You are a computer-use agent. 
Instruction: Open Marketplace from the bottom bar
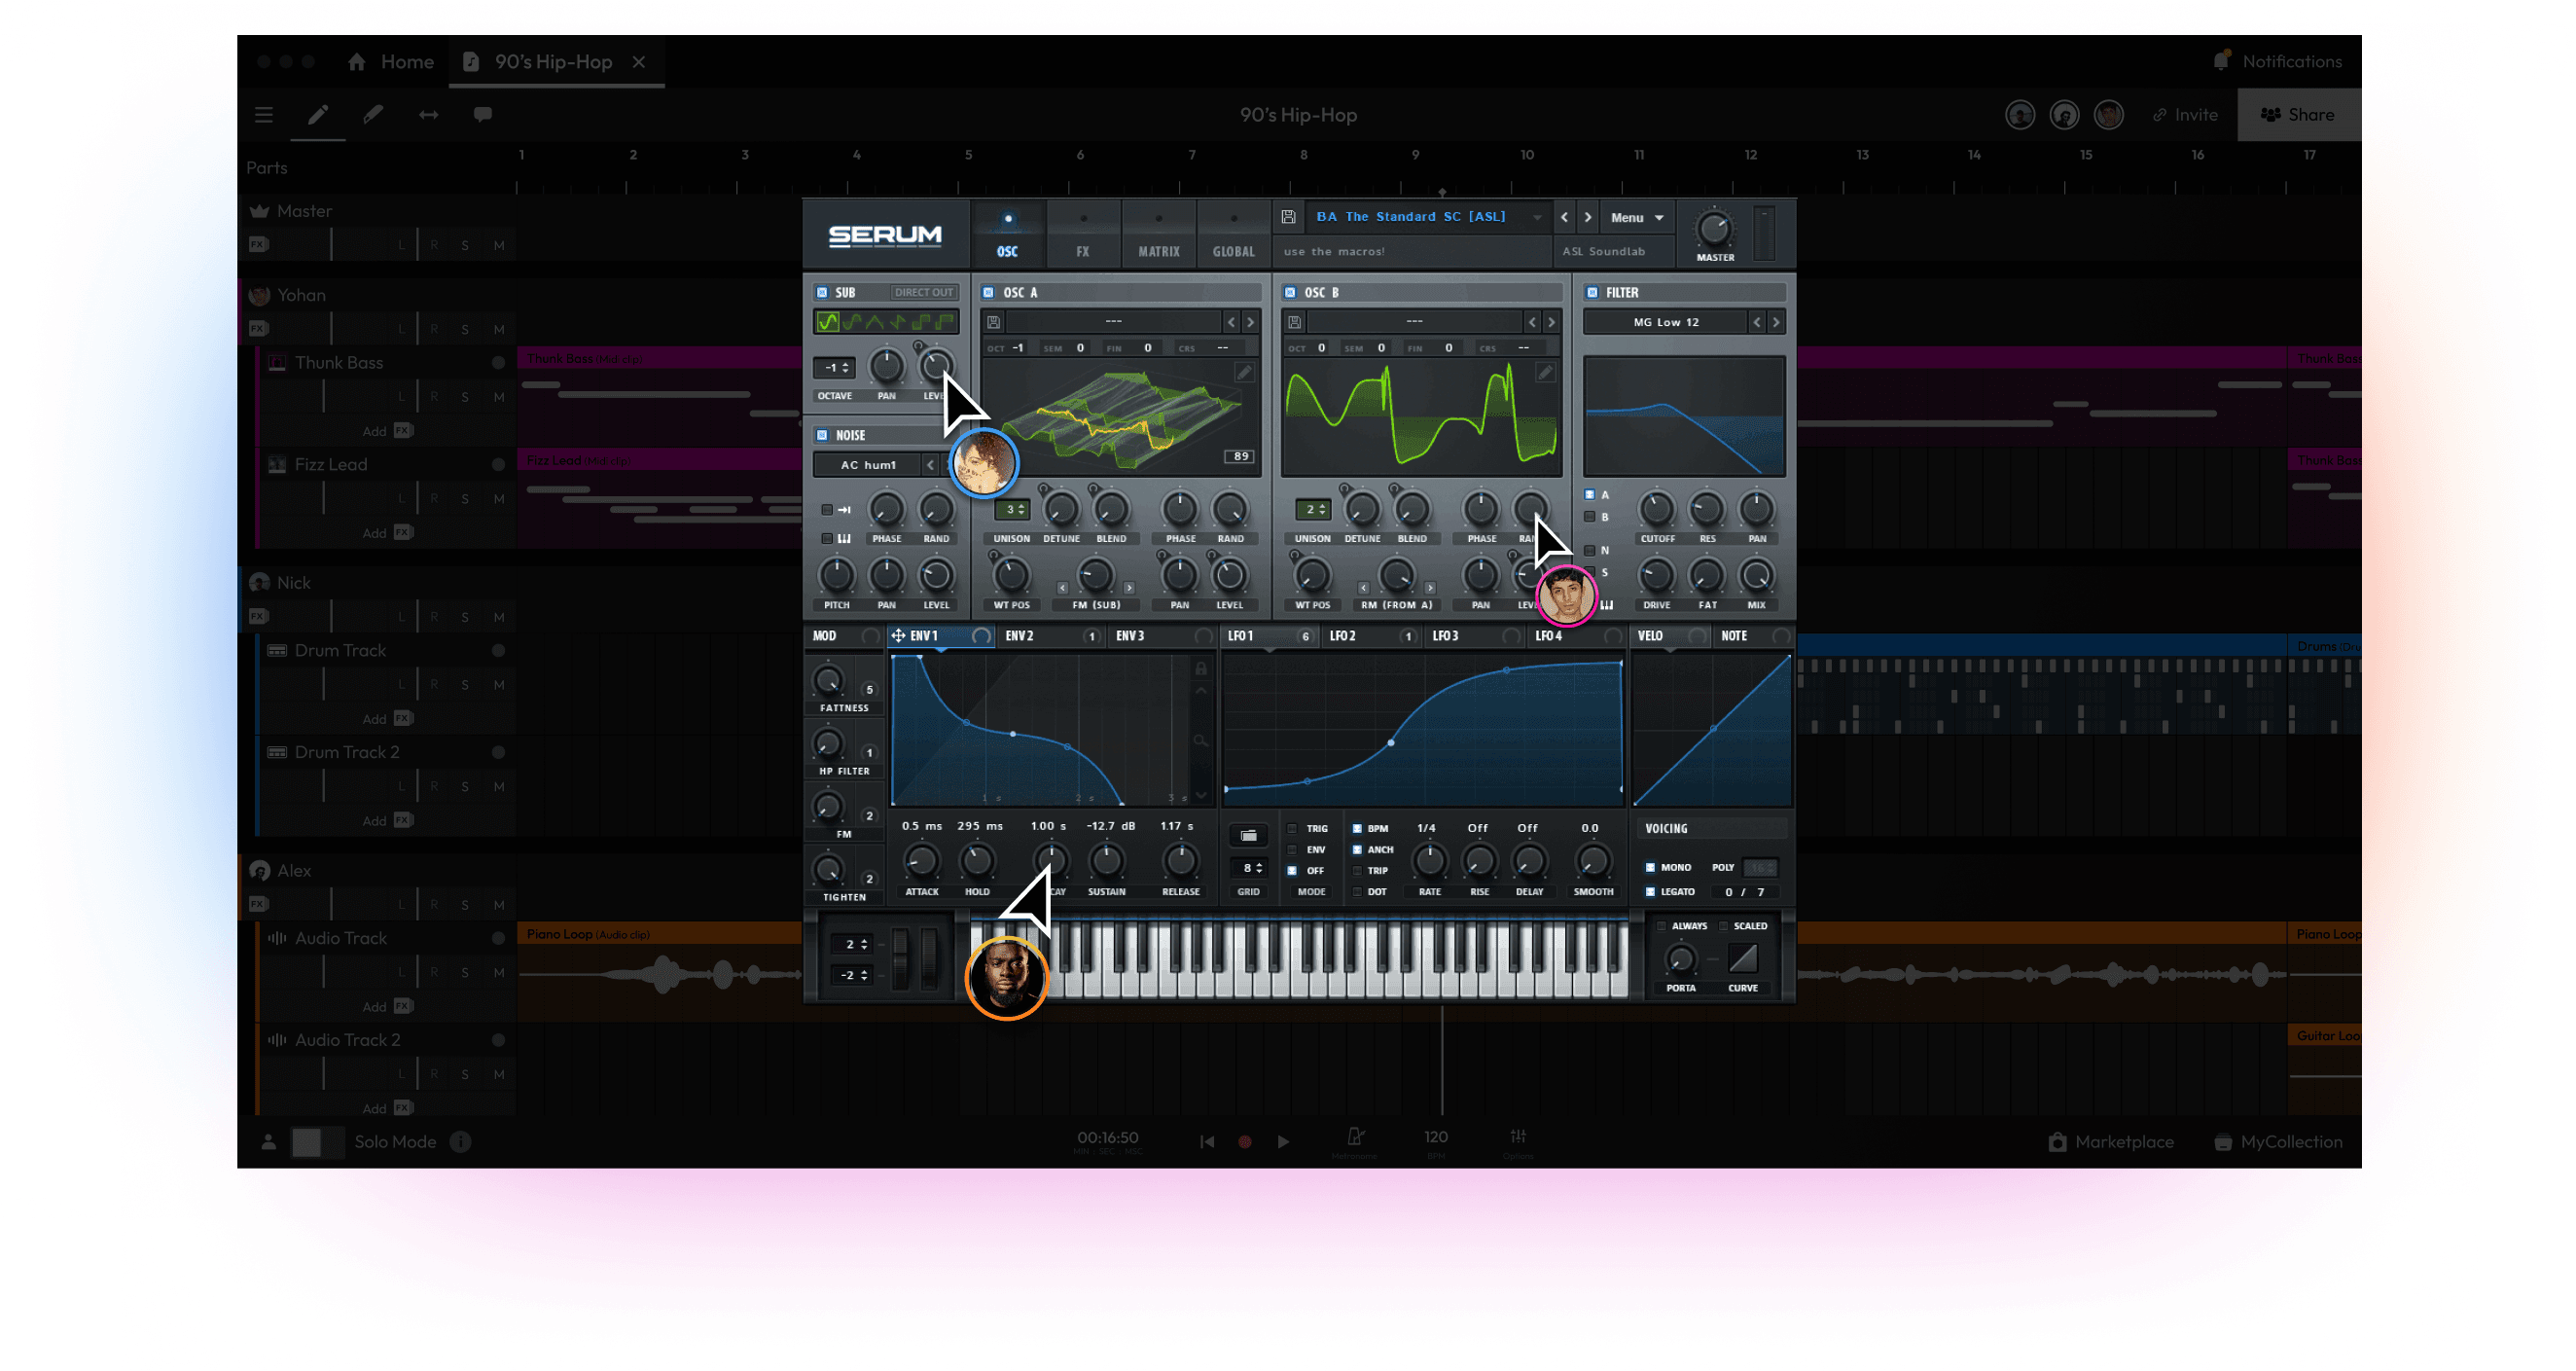tap(2113, 1142)
